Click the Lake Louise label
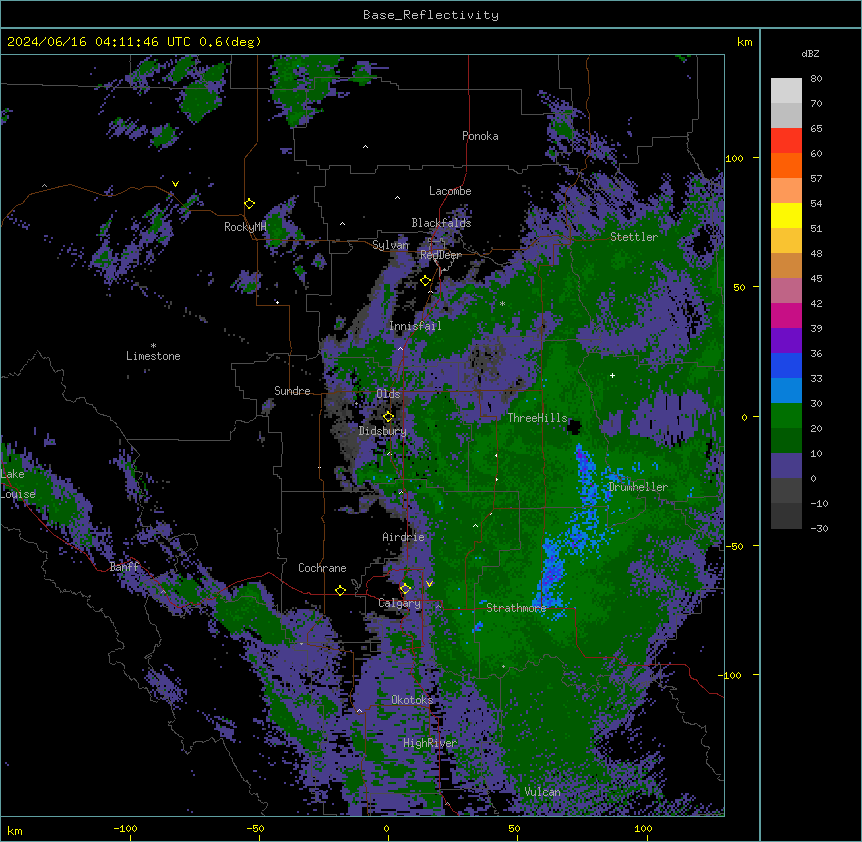Screen dimensions: 862x842 (x=18, y=484)
